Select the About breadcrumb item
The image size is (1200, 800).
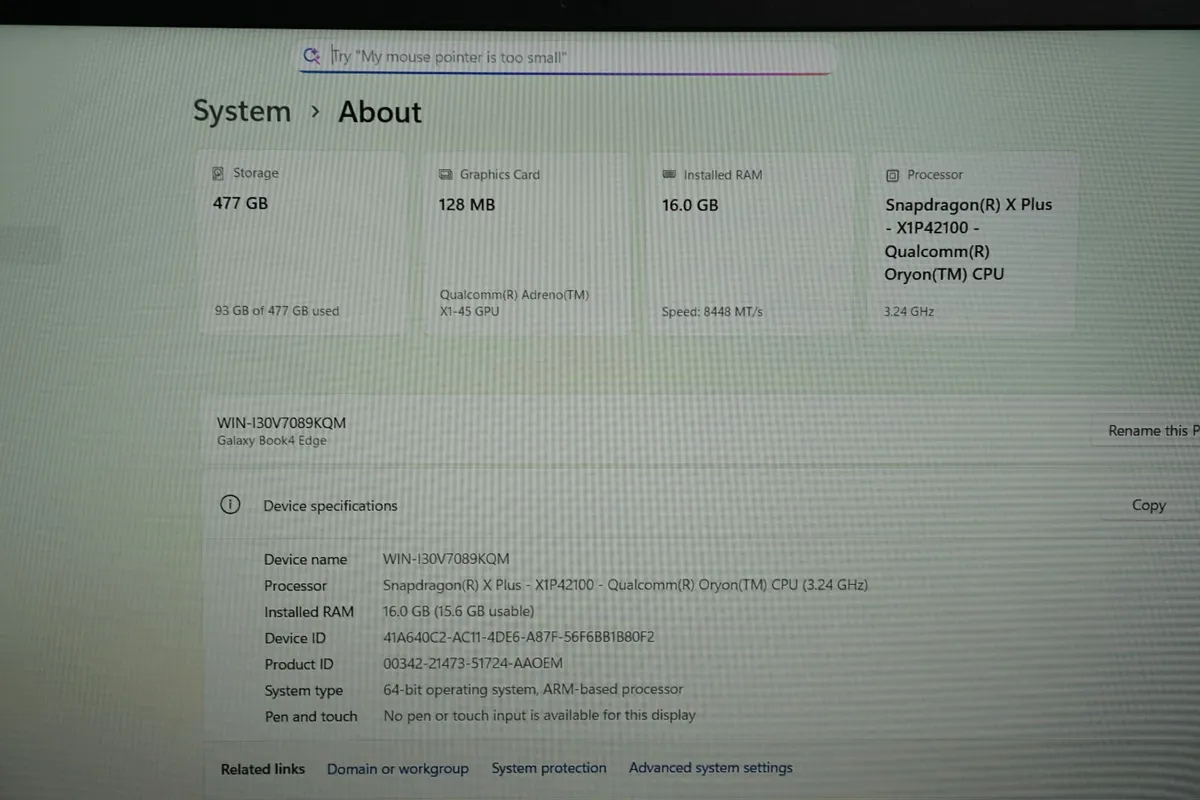click(x=379, y=112)
